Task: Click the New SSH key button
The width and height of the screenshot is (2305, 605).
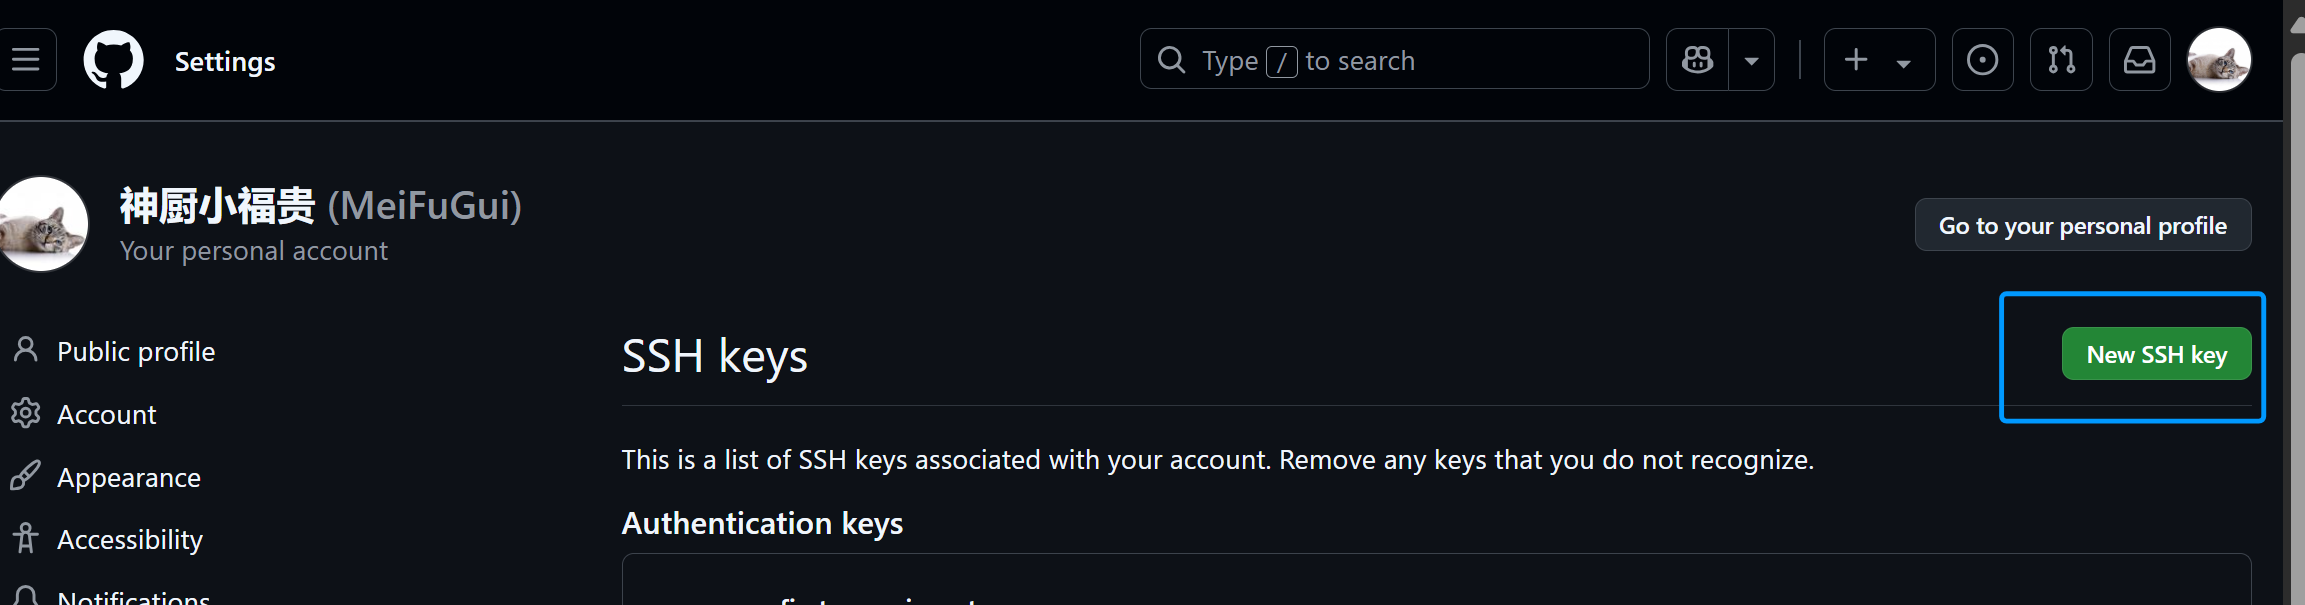Action: [x=2156, y=354]
